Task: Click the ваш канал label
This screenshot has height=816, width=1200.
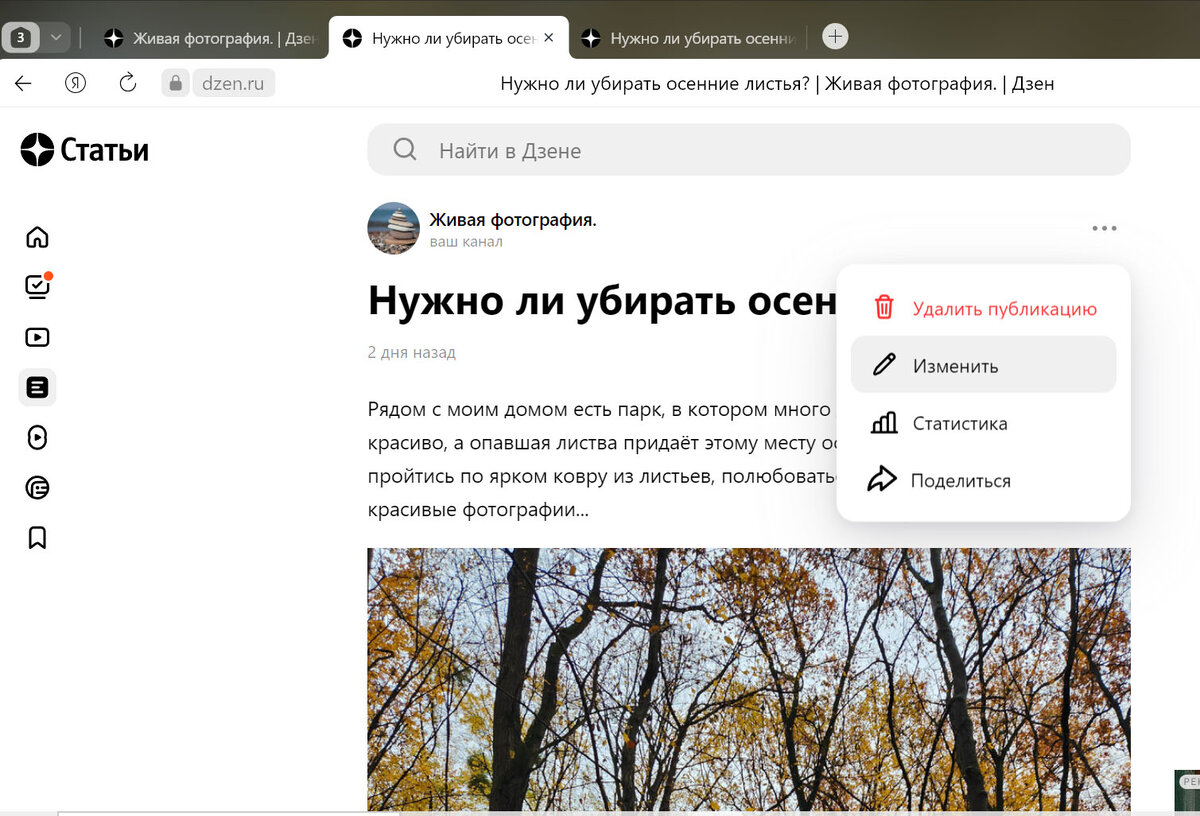Action: [466, 242]
